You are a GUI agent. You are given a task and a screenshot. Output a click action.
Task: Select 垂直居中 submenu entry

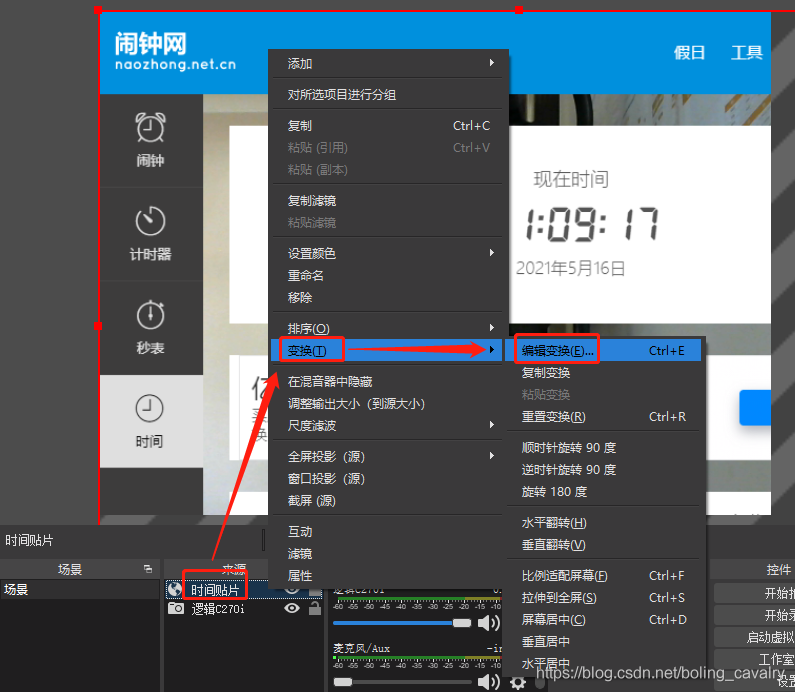(603, 642)
